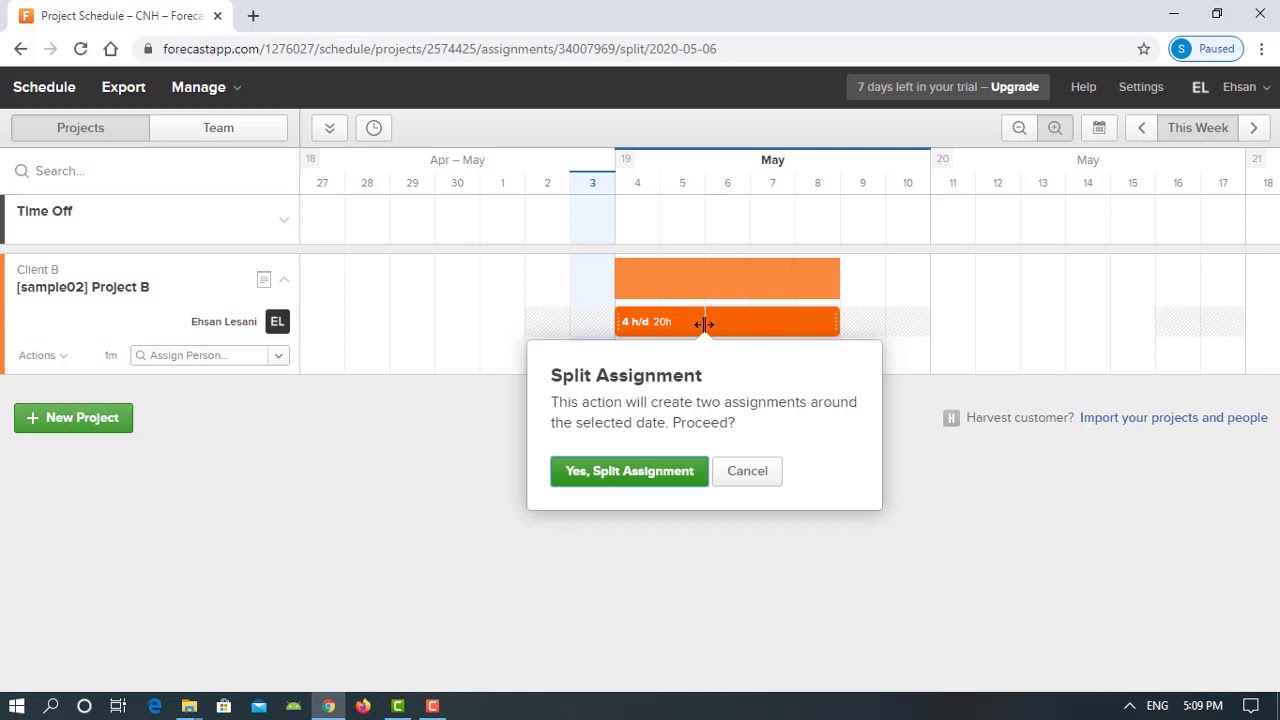Cancel the Split Assignment dialog
The width and height of the screenshot is (1280, 720).
(x=747, y=471)
